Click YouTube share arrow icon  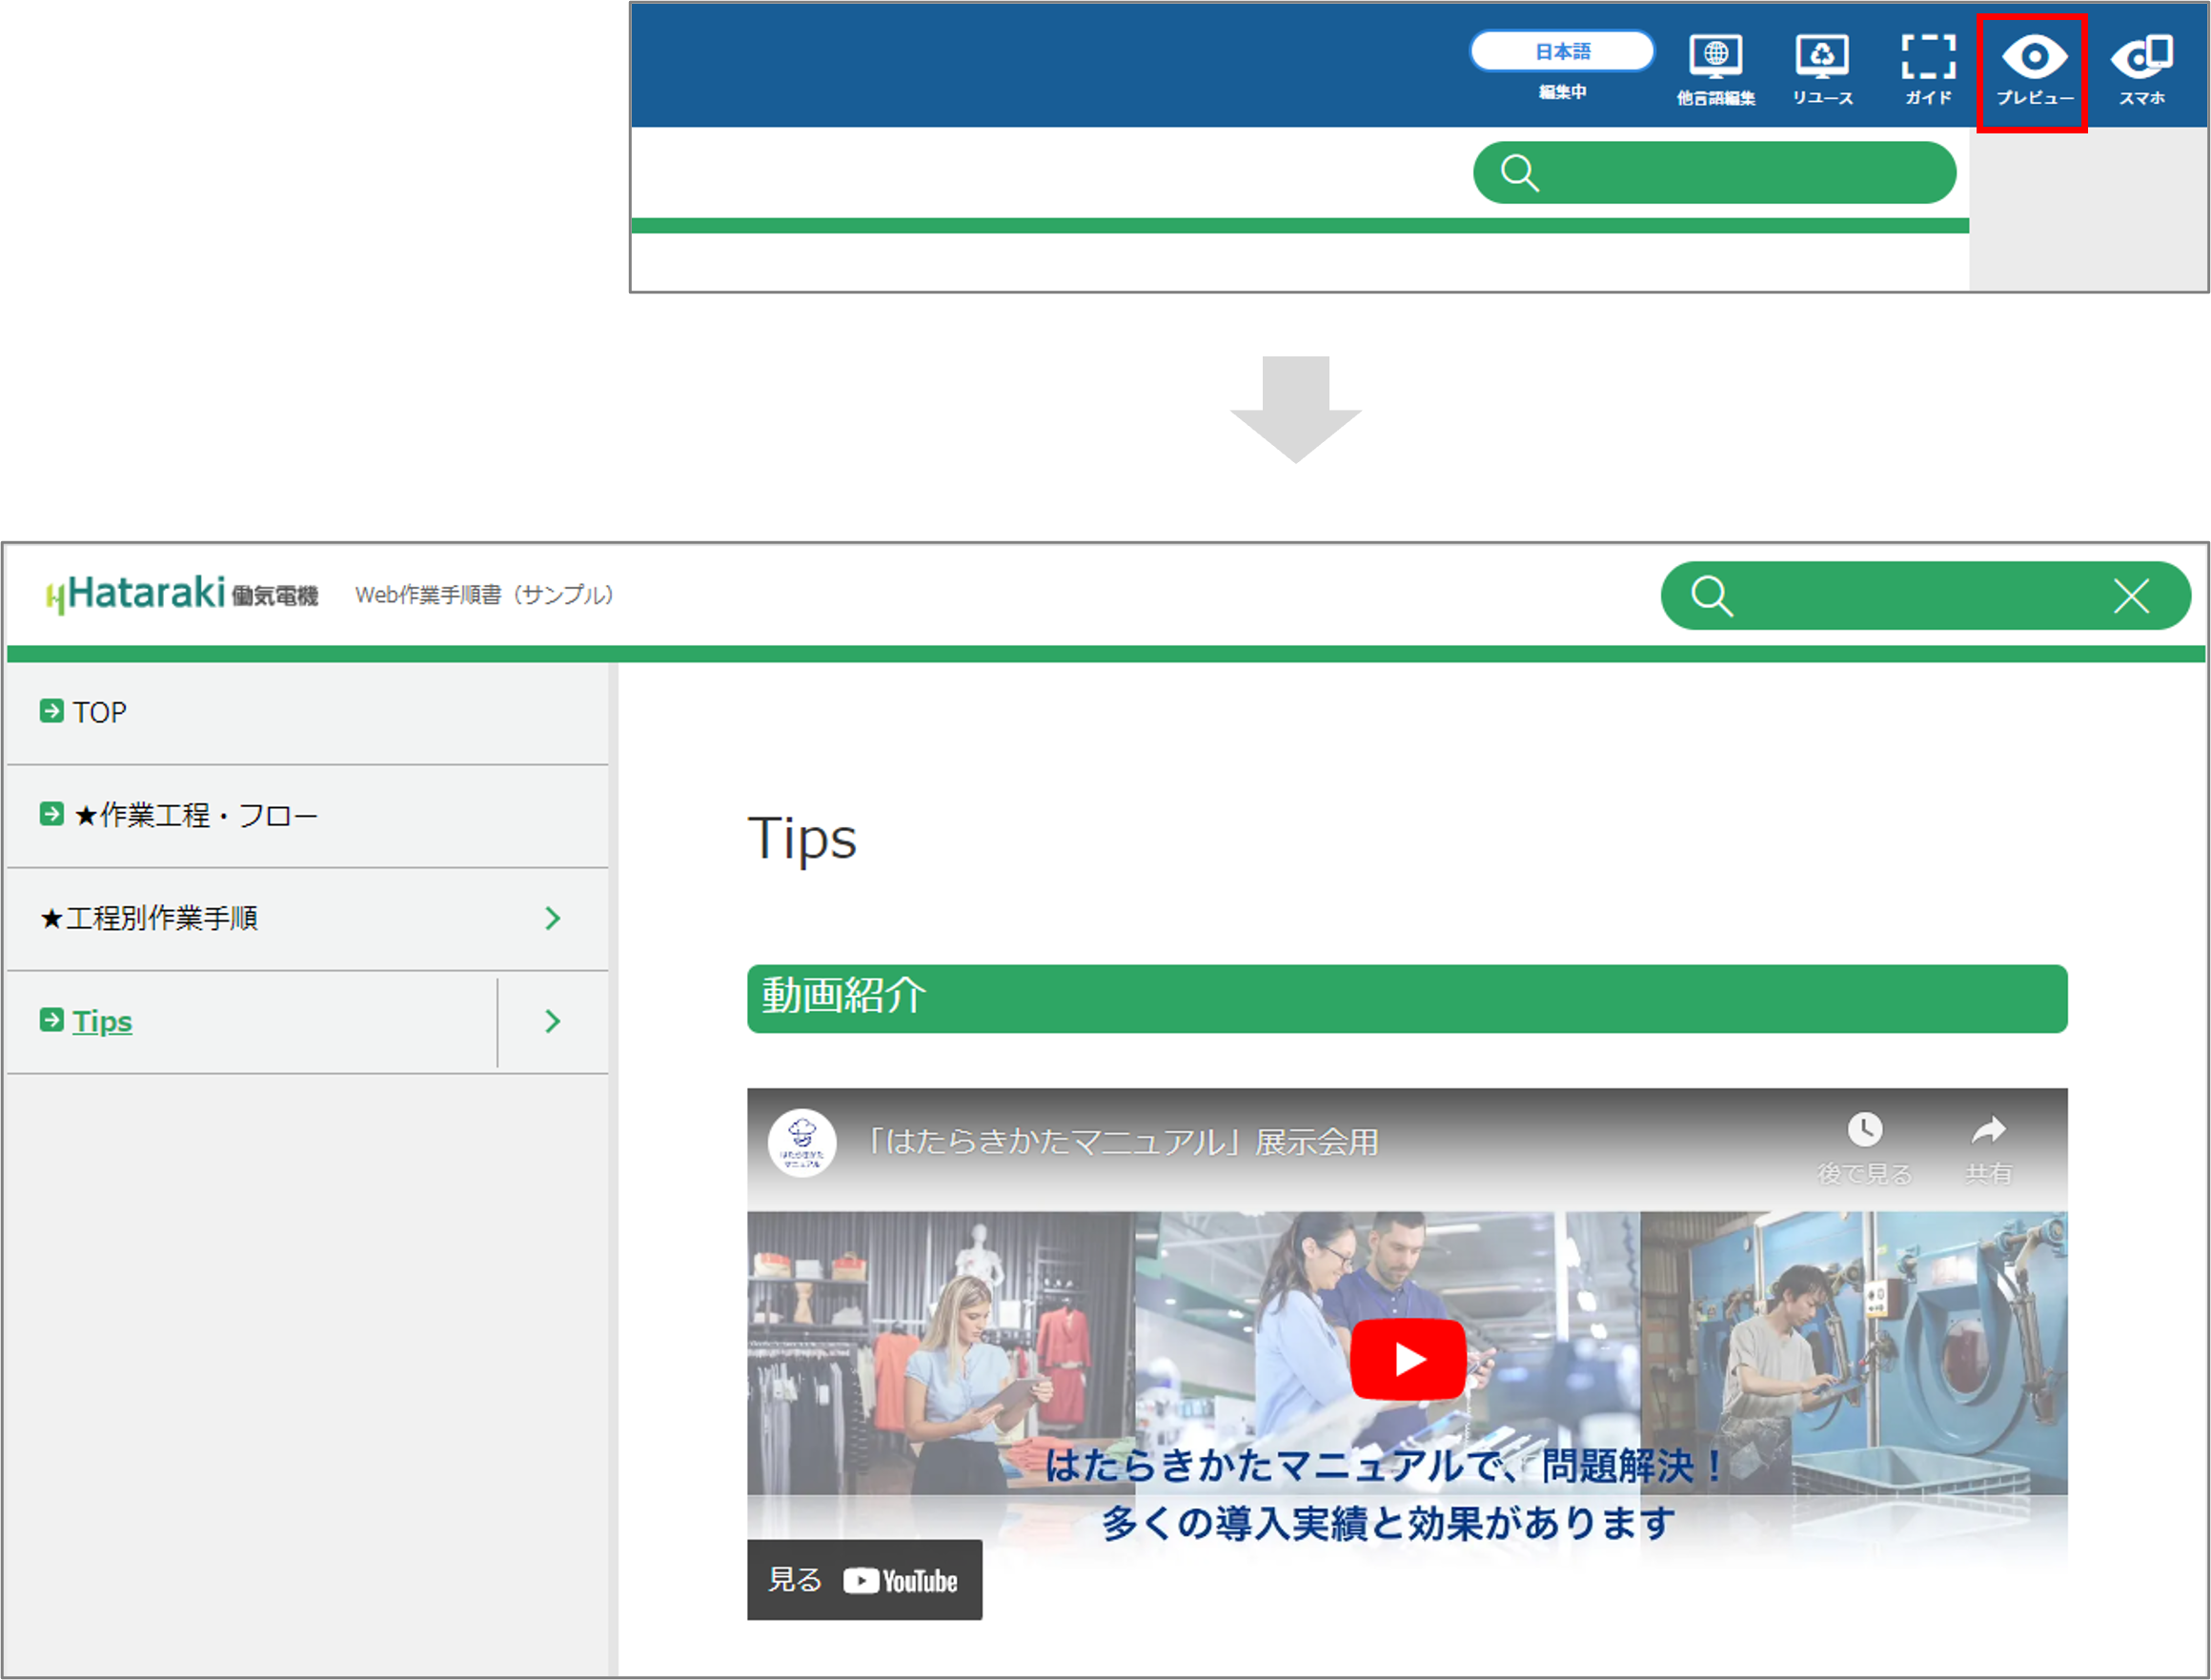click(1988, 1131)
